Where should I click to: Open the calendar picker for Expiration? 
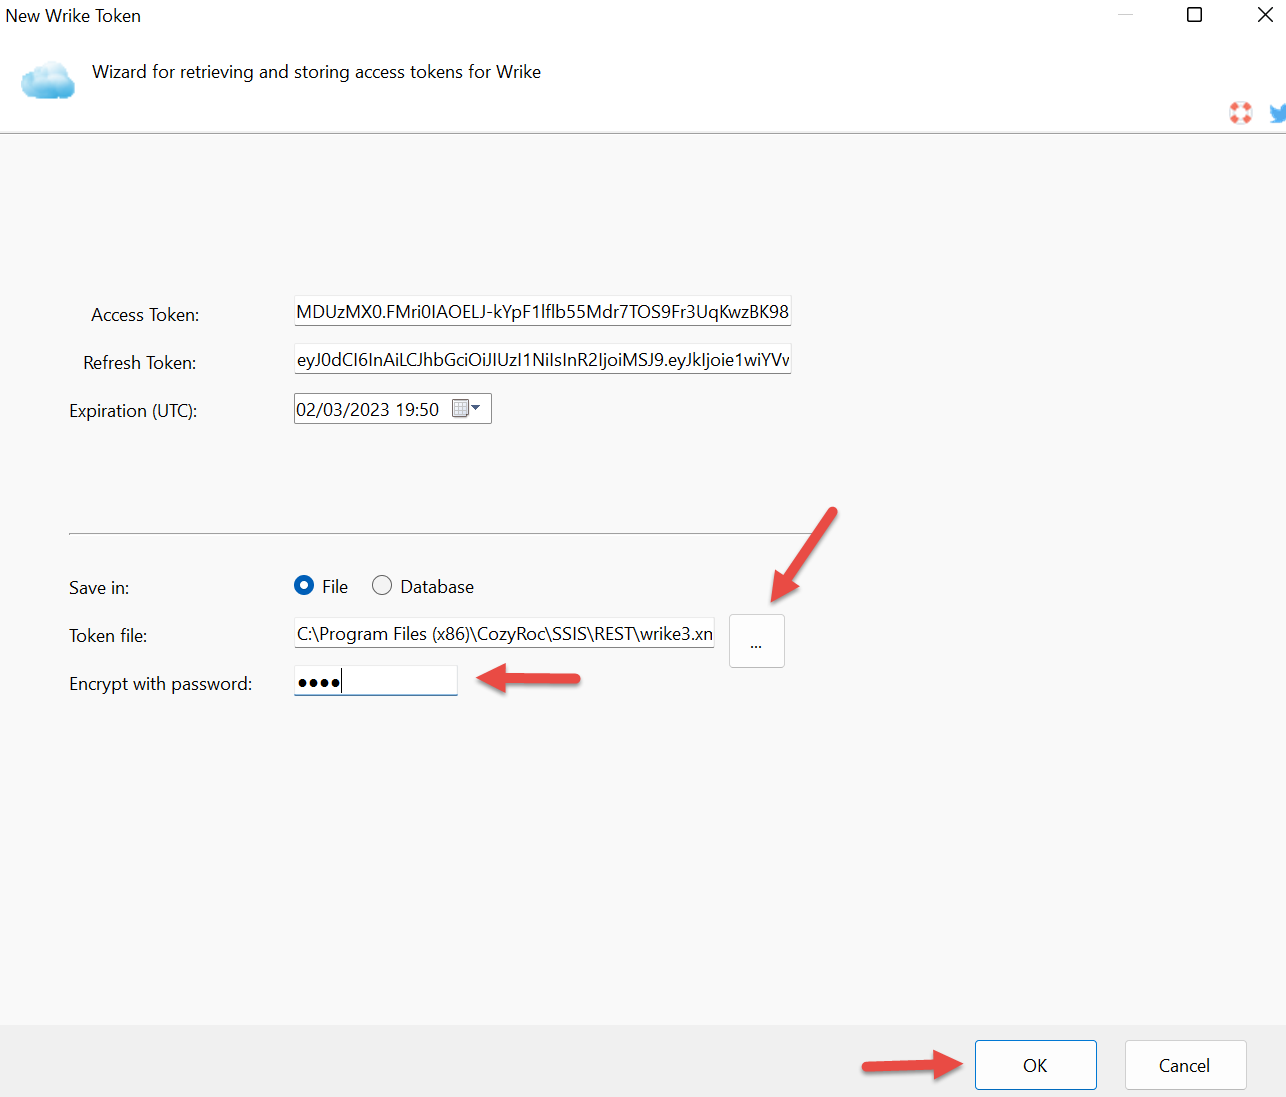click(466, 409)
